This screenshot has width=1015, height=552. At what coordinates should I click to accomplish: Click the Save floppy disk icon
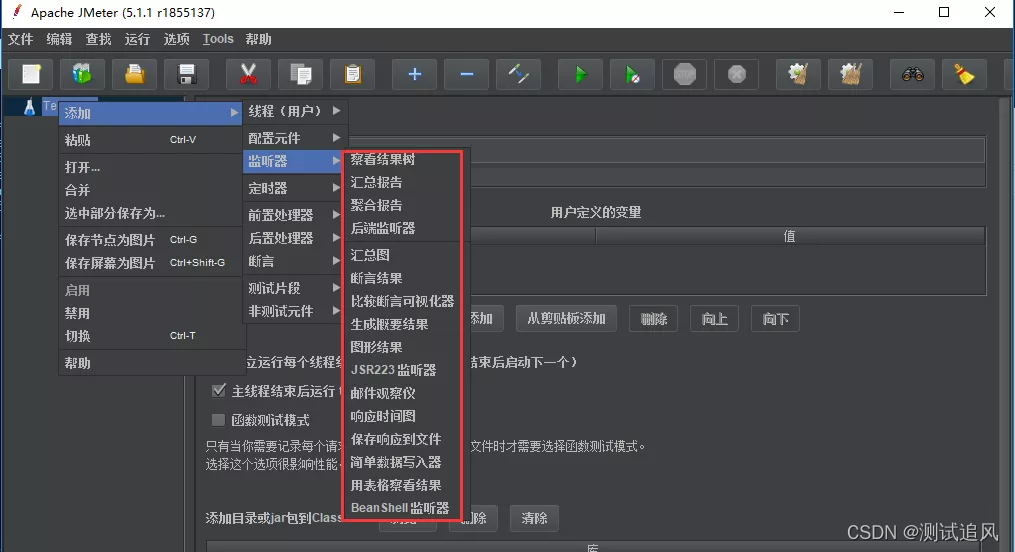tap(186, 74)
